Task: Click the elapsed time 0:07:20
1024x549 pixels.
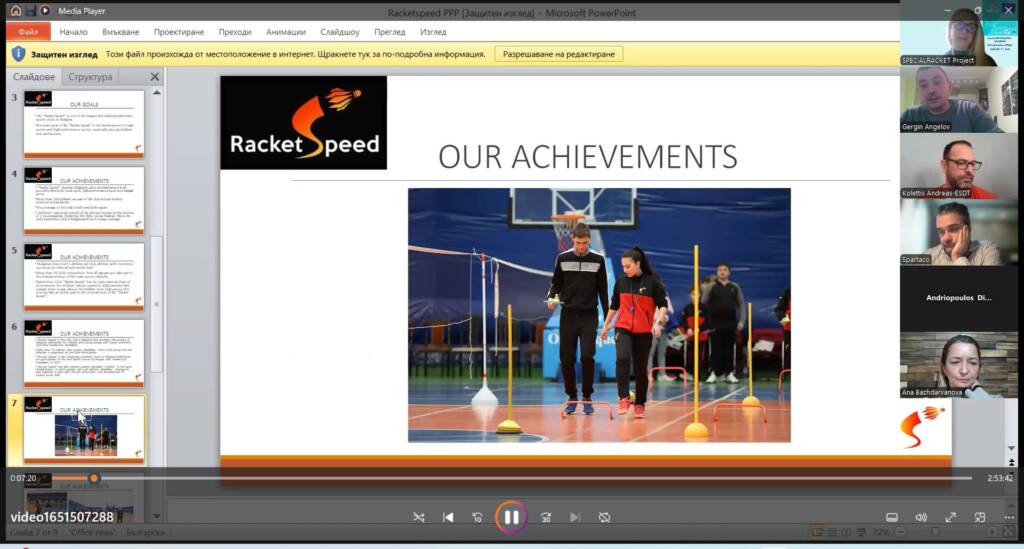Action: point(23,478)
